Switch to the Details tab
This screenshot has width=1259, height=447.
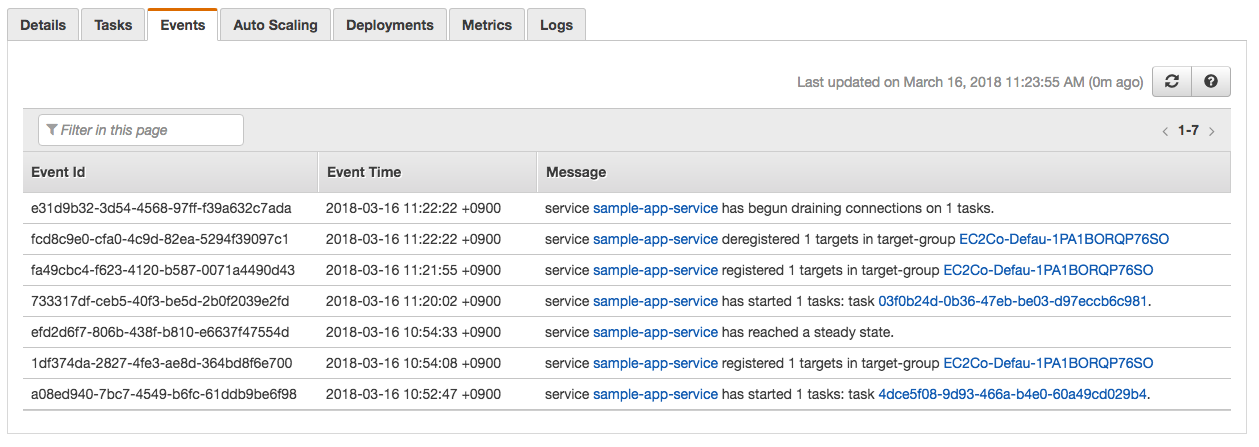(x=43, y=25)
